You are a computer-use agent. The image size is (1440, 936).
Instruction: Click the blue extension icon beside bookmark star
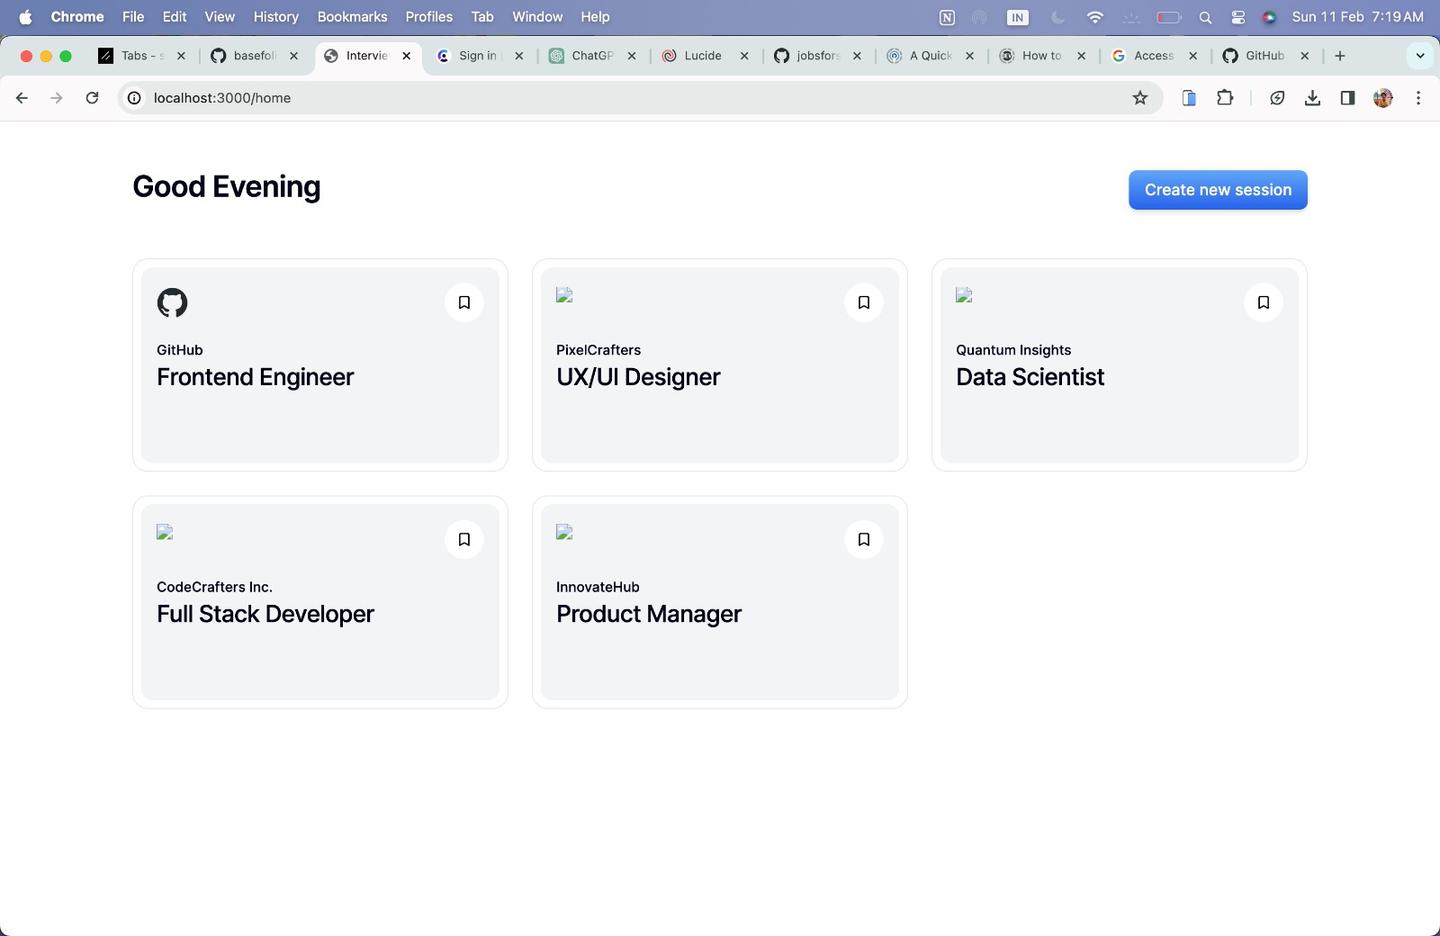(1189, 98)
